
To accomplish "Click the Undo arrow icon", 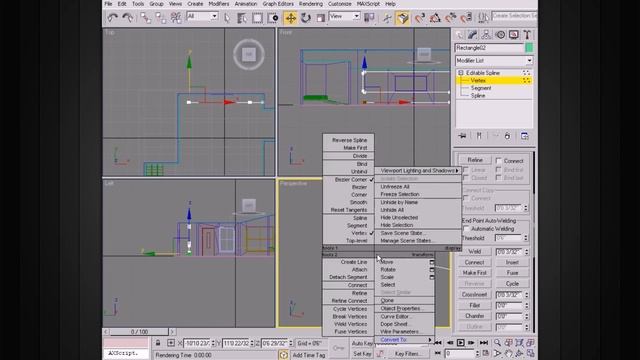I will pyautogui.click(x=112, y=18).
